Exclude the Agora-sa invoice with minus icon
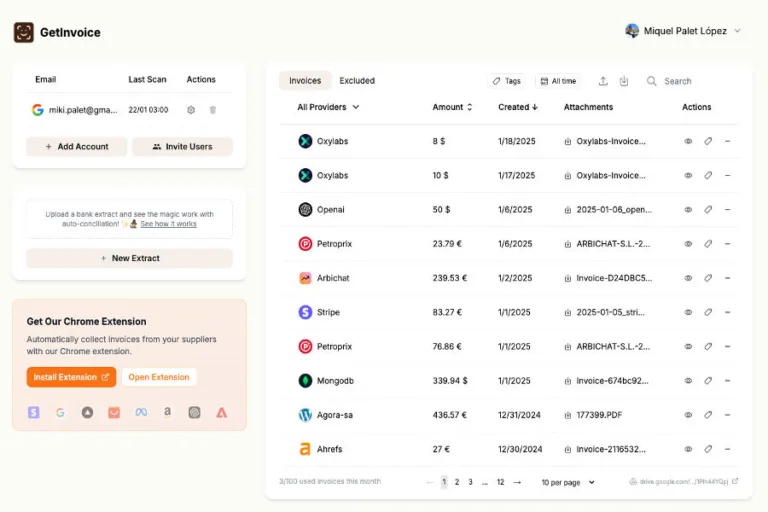 [x=727, y=415]
